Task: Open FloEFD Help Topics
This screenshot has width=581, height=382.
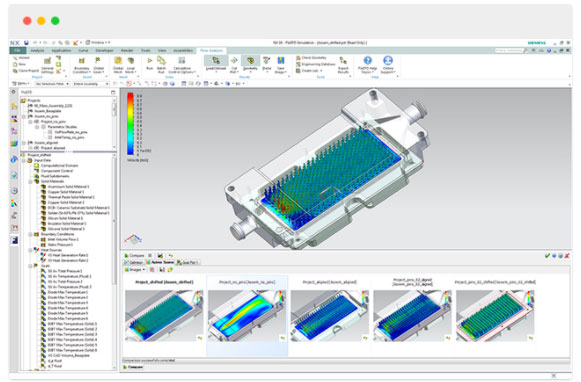Action: 367,64
